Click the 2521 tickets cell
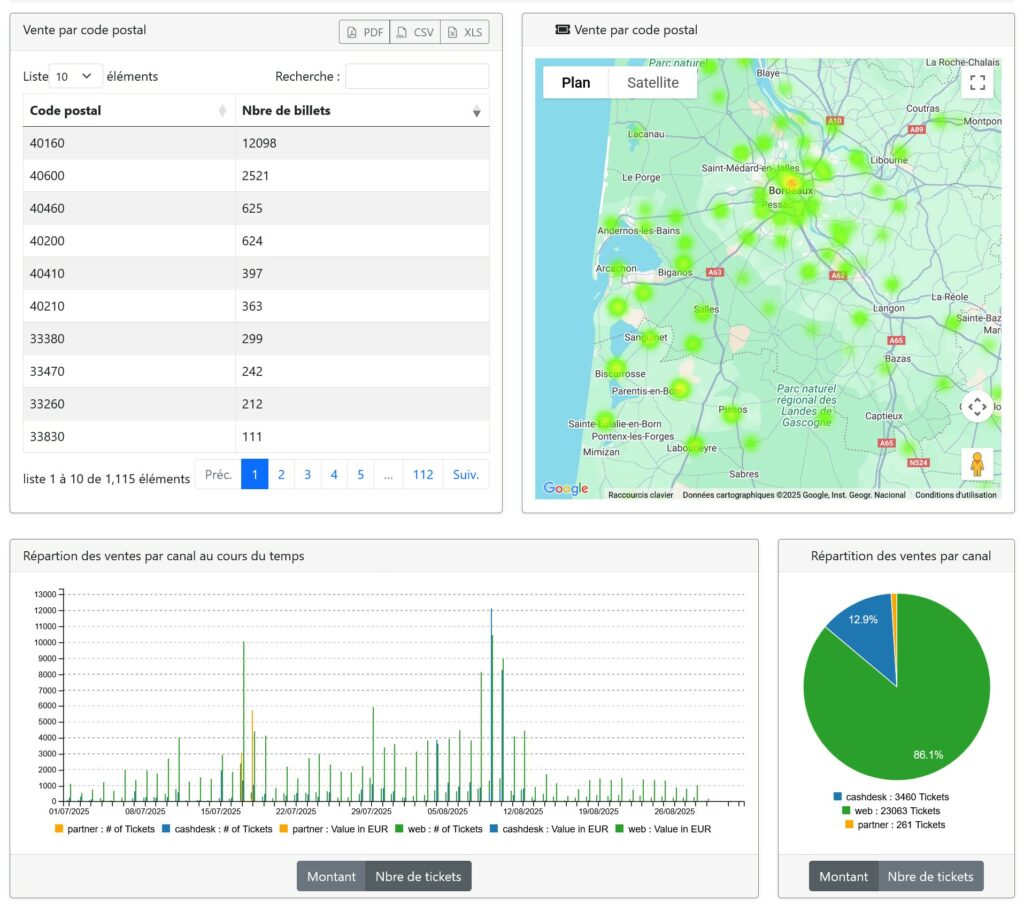The image size is (1024, 911). coord(362,176)
